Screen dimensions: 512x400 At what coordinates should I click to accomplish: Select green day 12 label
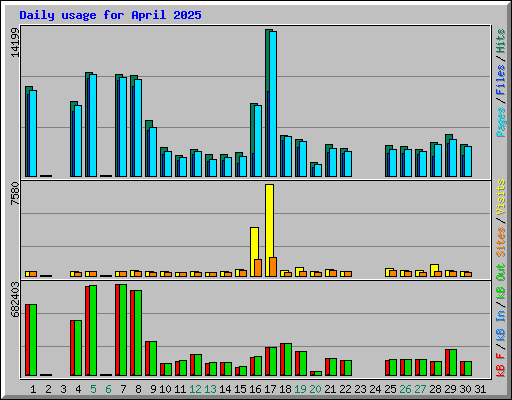(x=195, y=389)
